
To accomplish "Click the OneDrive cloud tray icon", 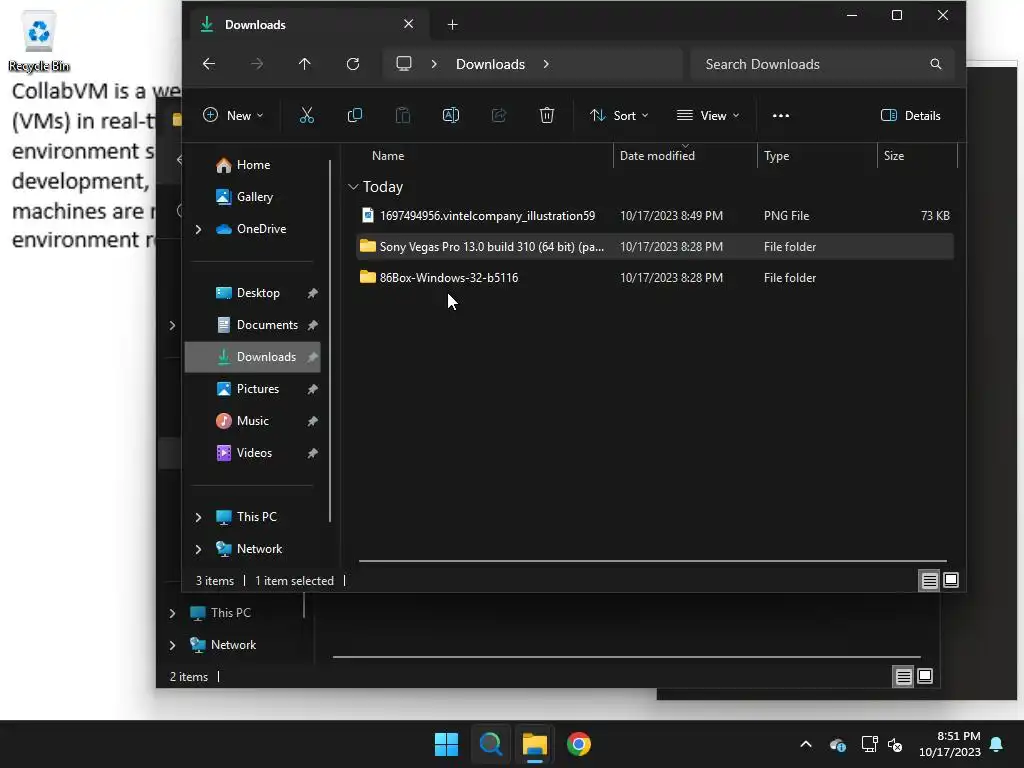I will pyautogui.click(x=837, y=744).
